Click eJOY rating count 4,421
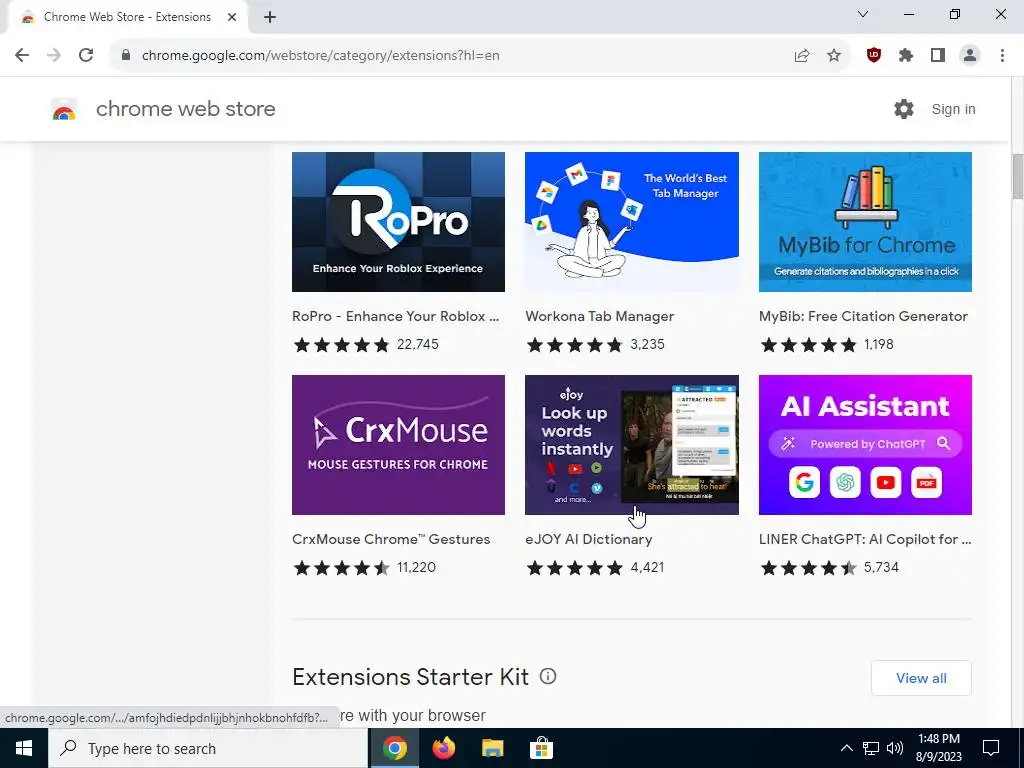1024x768 pixels. [x=647, y=567]
